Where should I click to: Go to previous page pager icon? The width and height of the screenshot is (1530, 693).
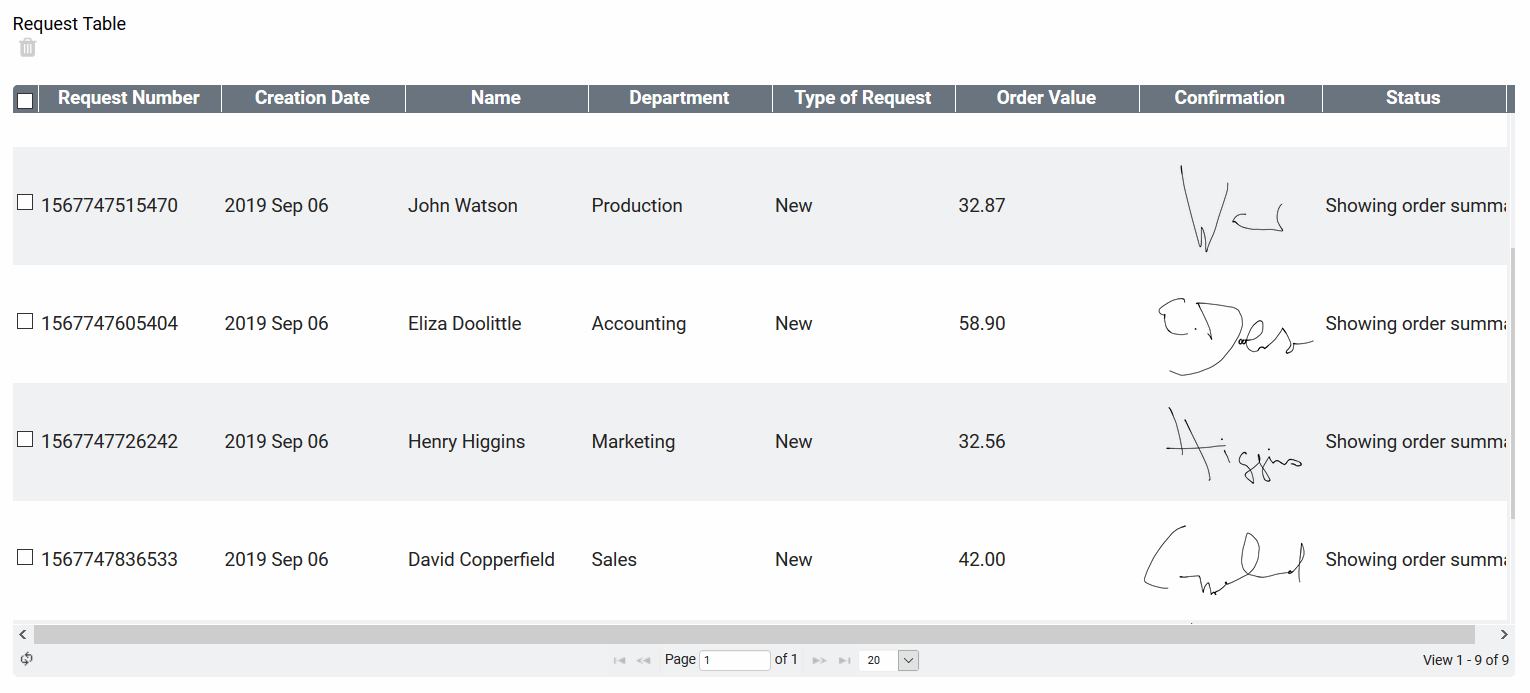coord(644,660)
